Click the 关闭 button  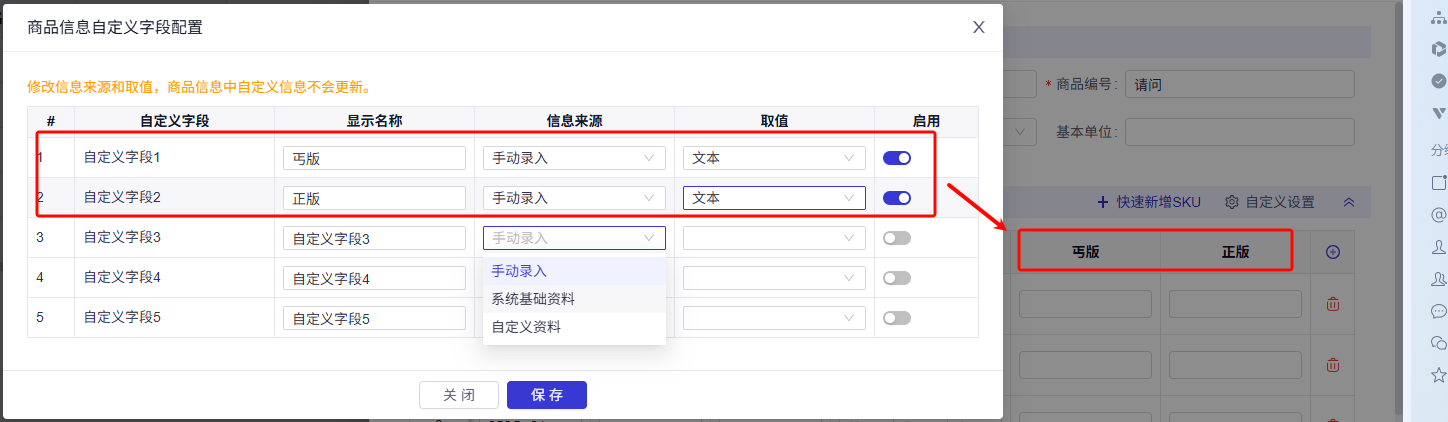(459, 395)
